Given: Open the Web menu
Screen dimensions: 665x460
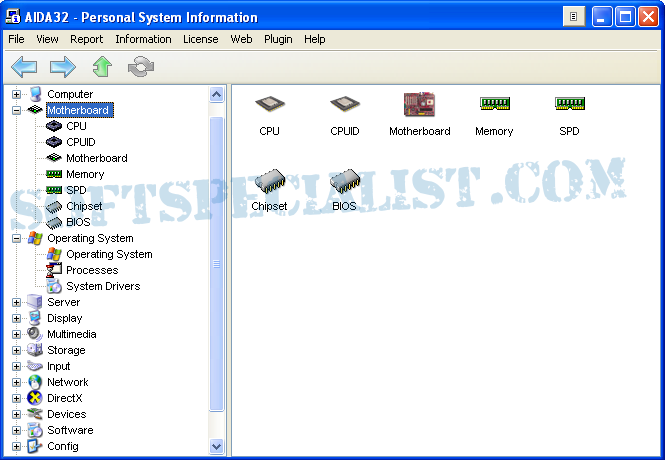Looking at the screenshot, I should (241, 39).
